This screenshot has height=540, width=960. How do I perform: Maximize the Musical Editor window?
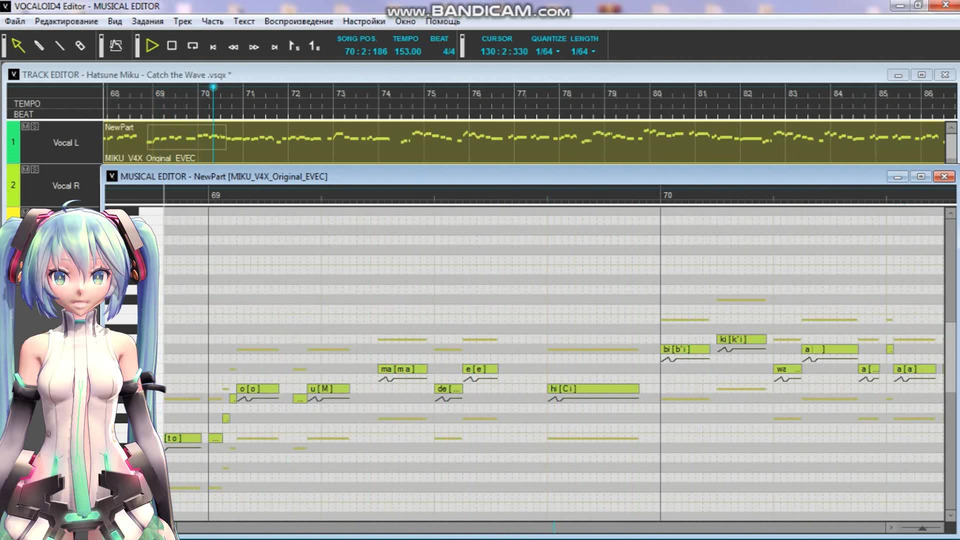tap(921, 176)
